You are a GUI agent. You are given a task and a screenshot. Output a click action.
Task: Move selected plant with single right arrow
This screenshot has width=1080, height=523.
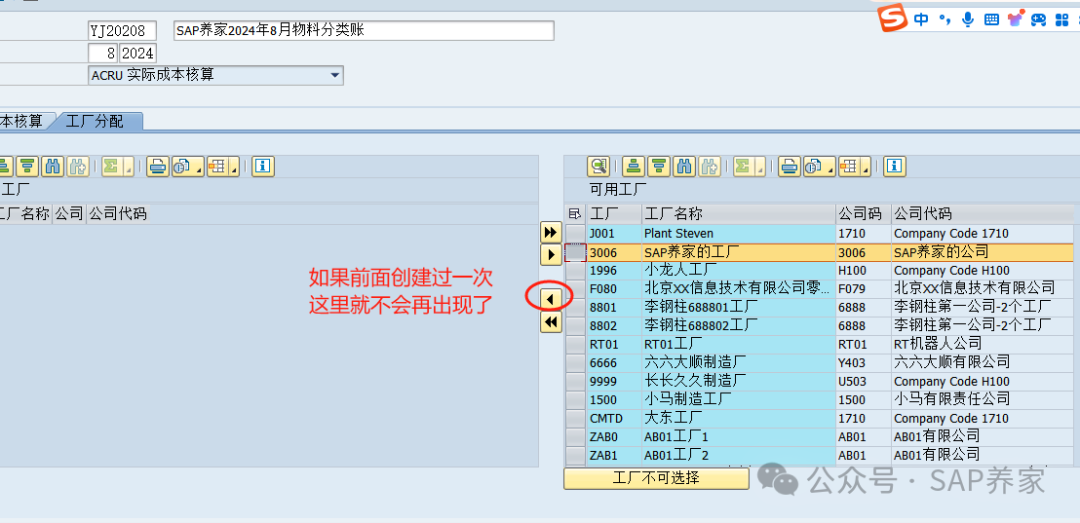tap(551, 255)
